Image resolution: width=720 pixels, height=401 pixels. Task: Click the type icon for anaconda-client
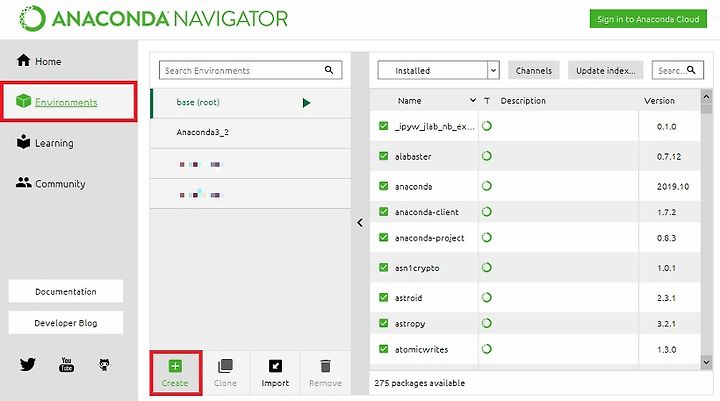[x=487, y=212]
